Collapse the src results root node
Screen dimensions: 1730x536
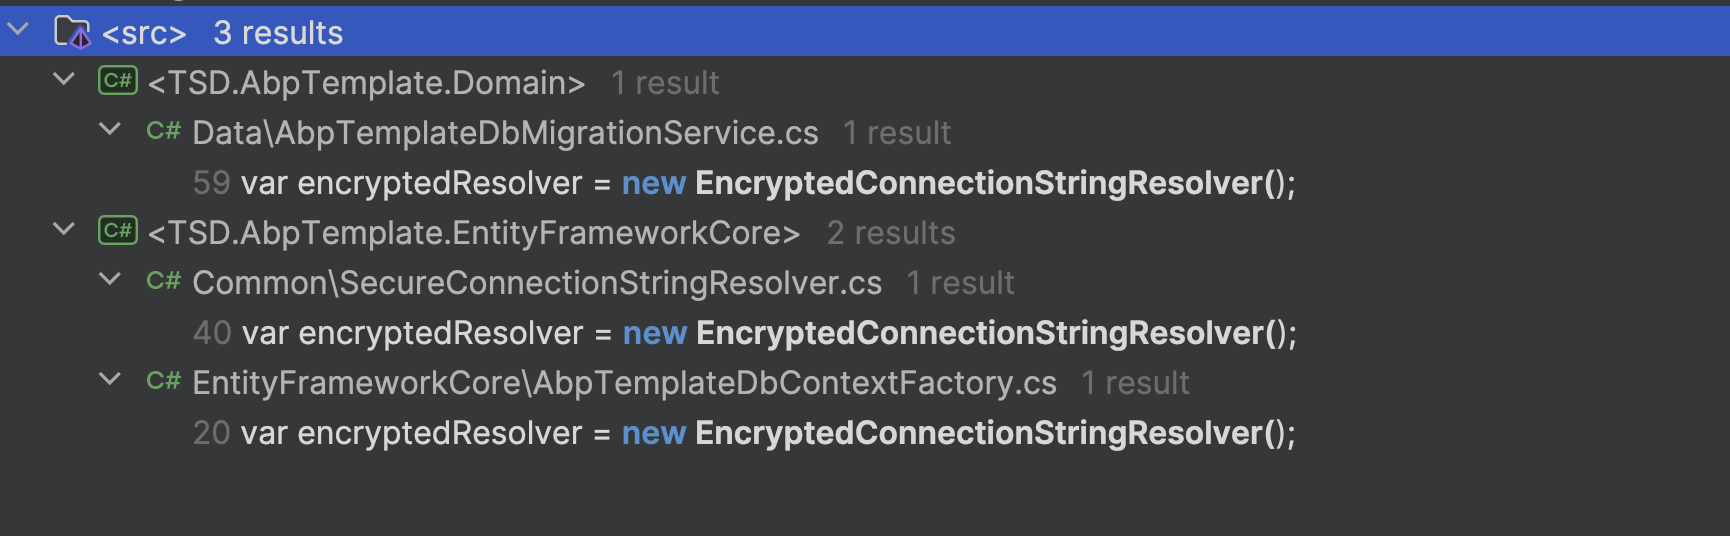coord(18,30)
